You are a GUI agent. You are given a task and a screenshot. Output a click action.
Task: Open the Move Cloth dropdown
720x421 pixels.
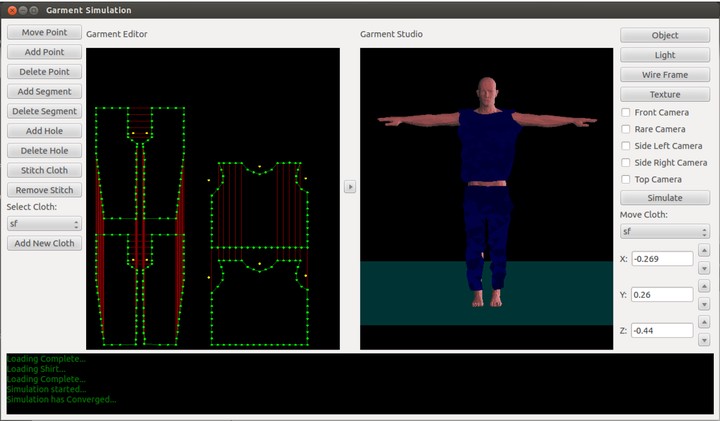coord(665,232)
